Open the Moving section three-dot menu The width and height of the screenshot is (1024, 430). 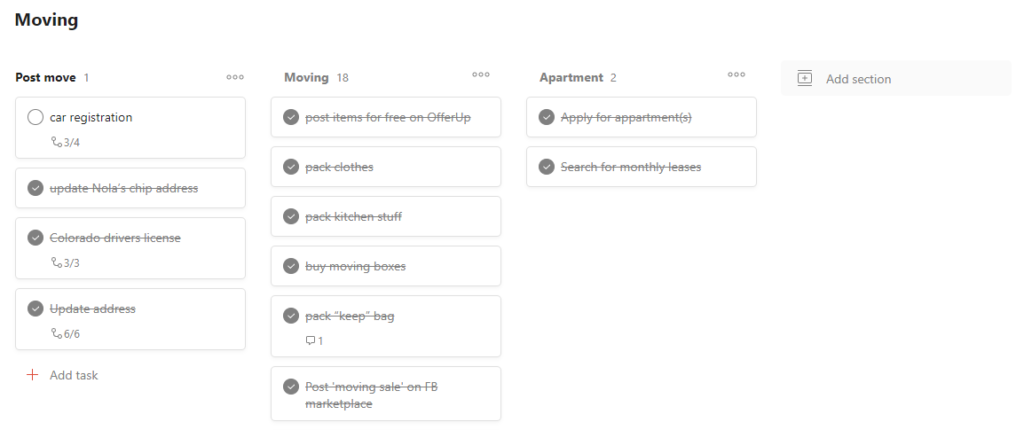pos(481,74)
